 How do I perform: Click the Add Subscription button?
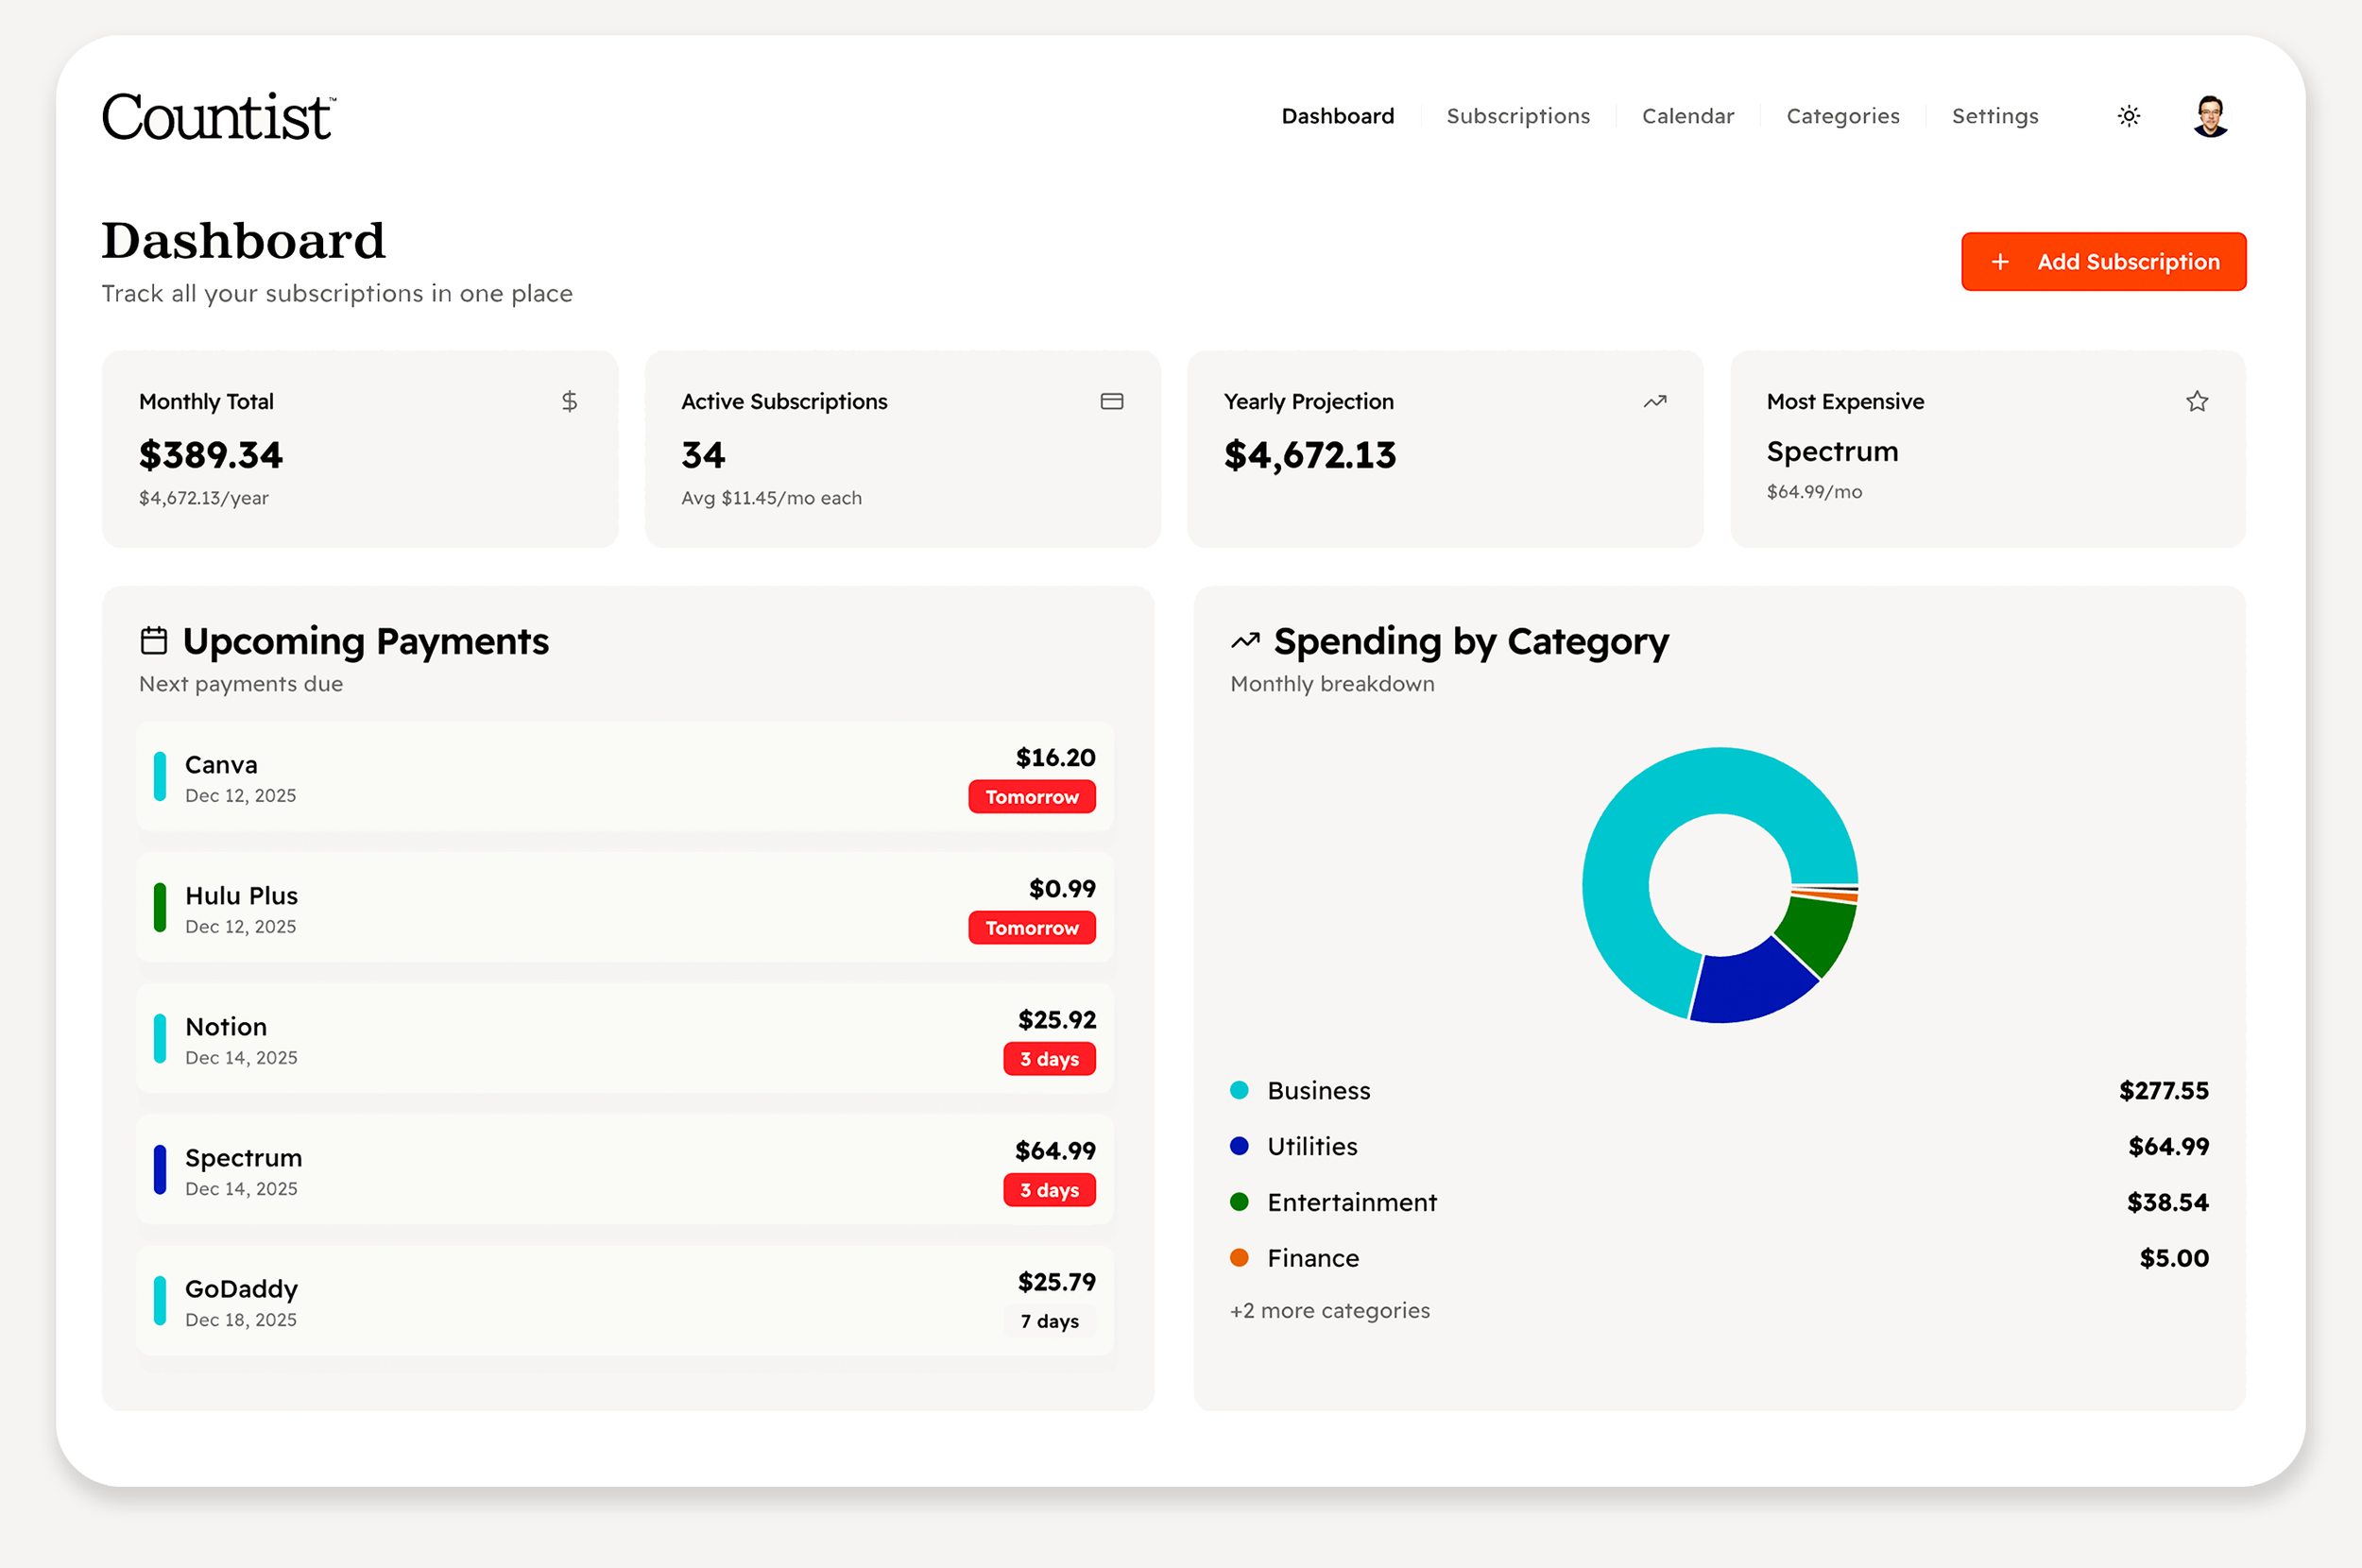(x=2103, y=261)
